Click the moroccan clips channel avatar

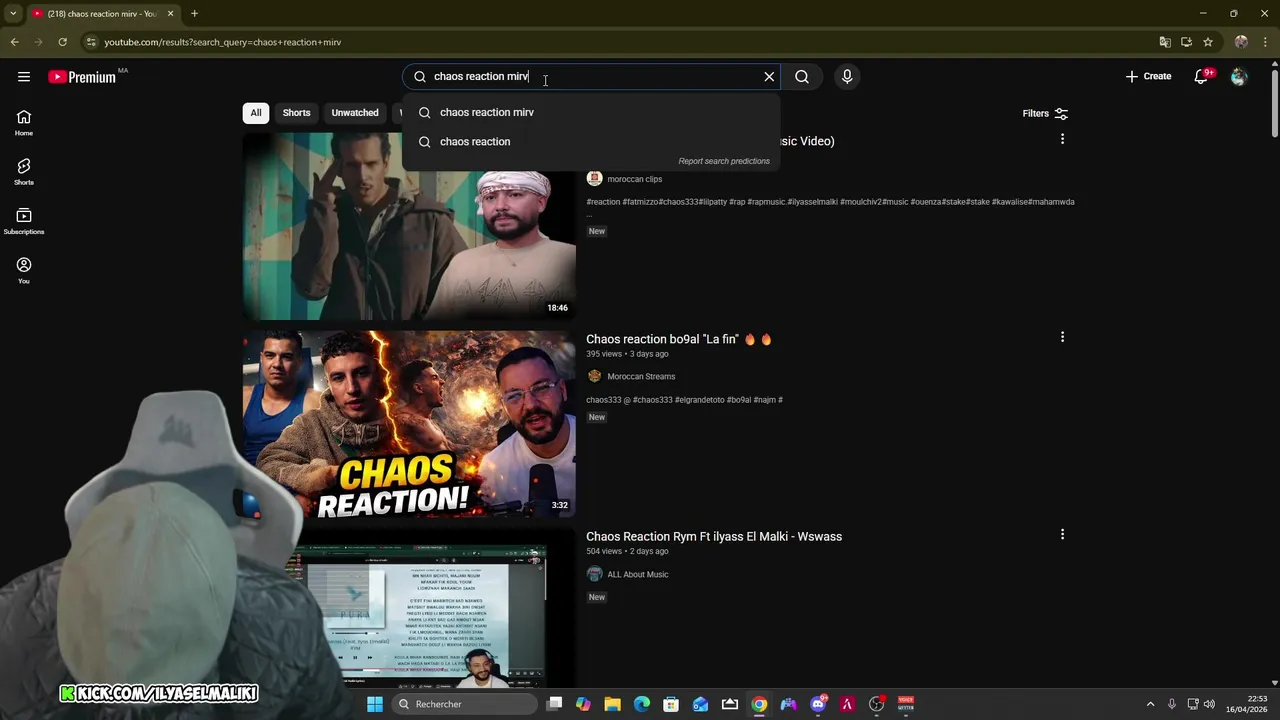pyautogui.click(x=594, y=179)
